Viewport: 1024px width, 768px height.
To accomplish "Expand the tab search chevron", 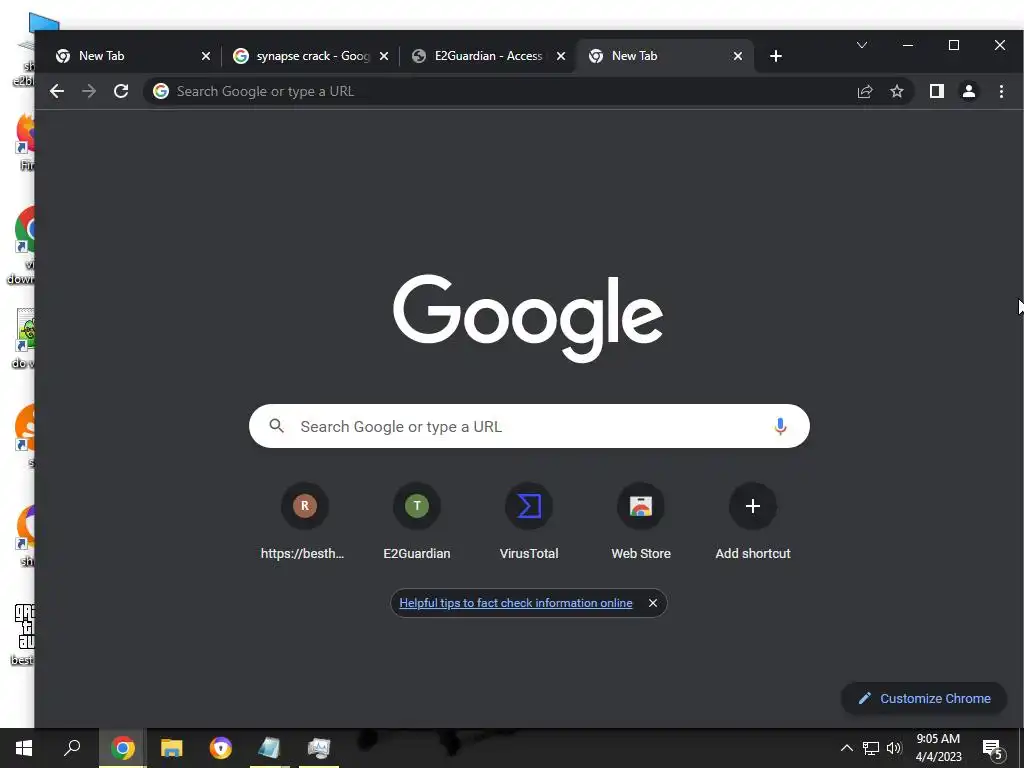I will point(862,45).
